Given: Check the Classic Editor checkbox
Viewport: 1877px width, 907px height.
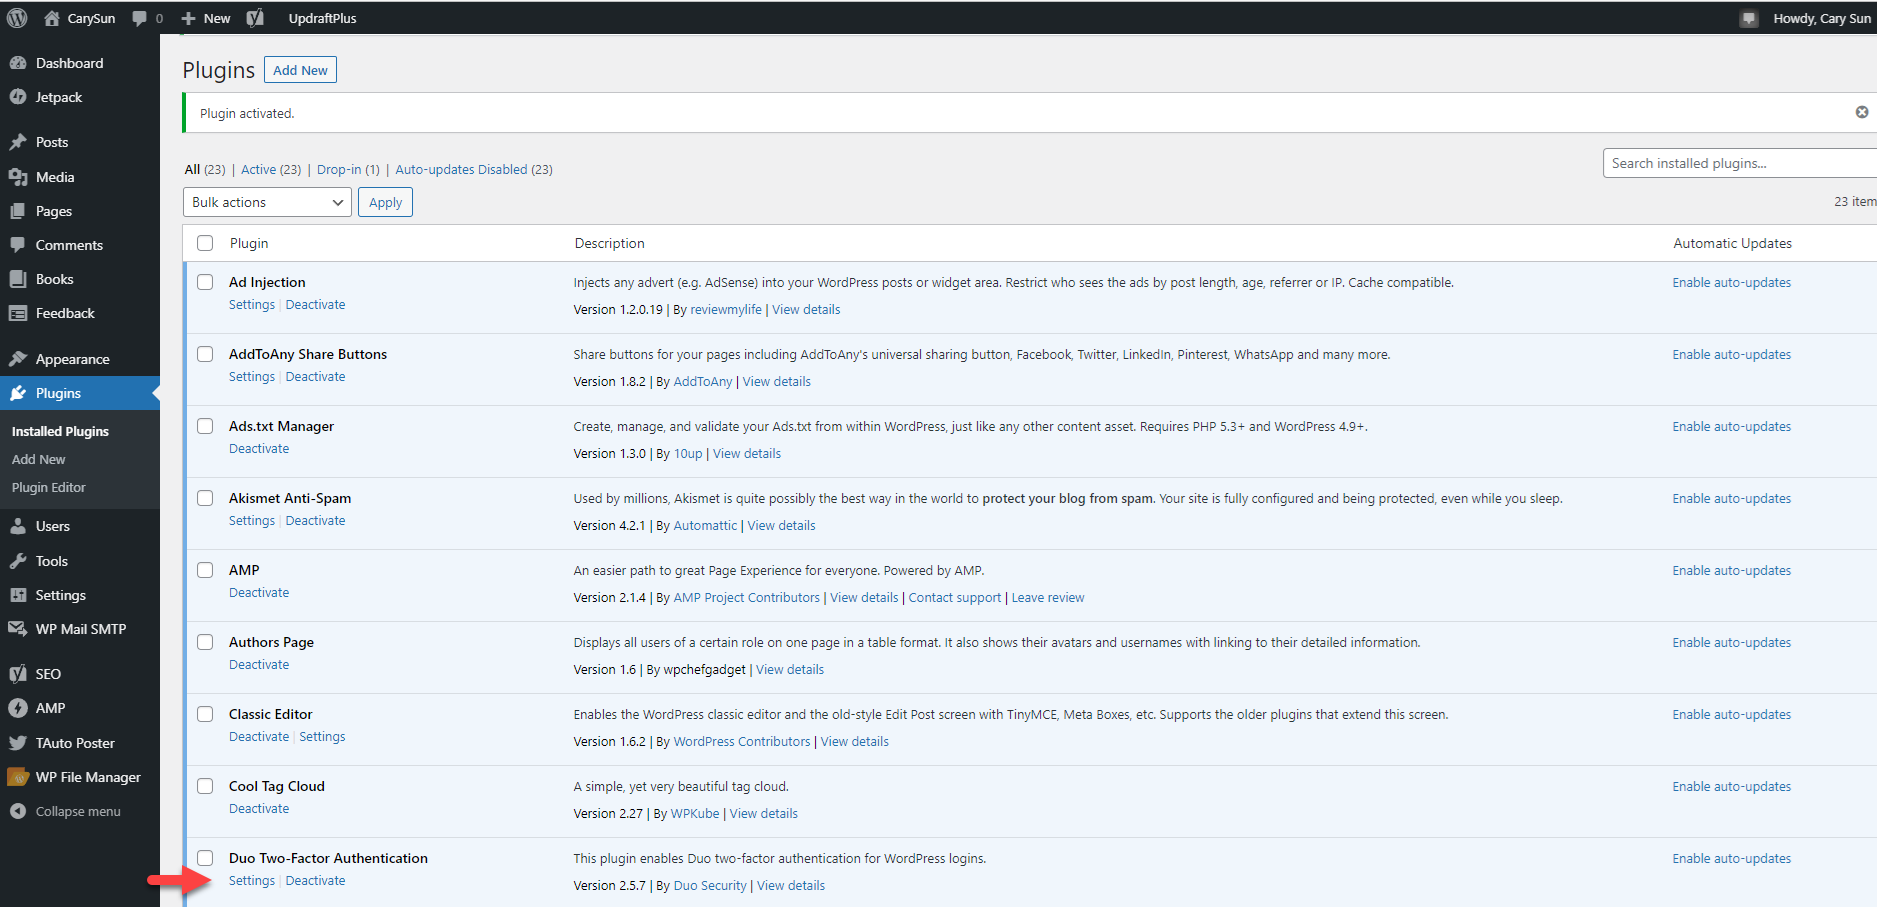Looking at the screenshot, I should pyautogui.click(x=205, y=714).
